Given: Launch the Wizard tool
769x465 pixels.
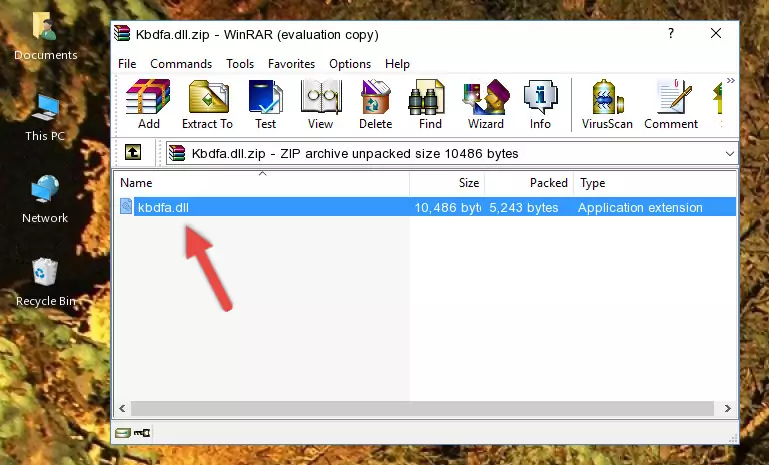Looking at the screenshot, I should [486, 104].
